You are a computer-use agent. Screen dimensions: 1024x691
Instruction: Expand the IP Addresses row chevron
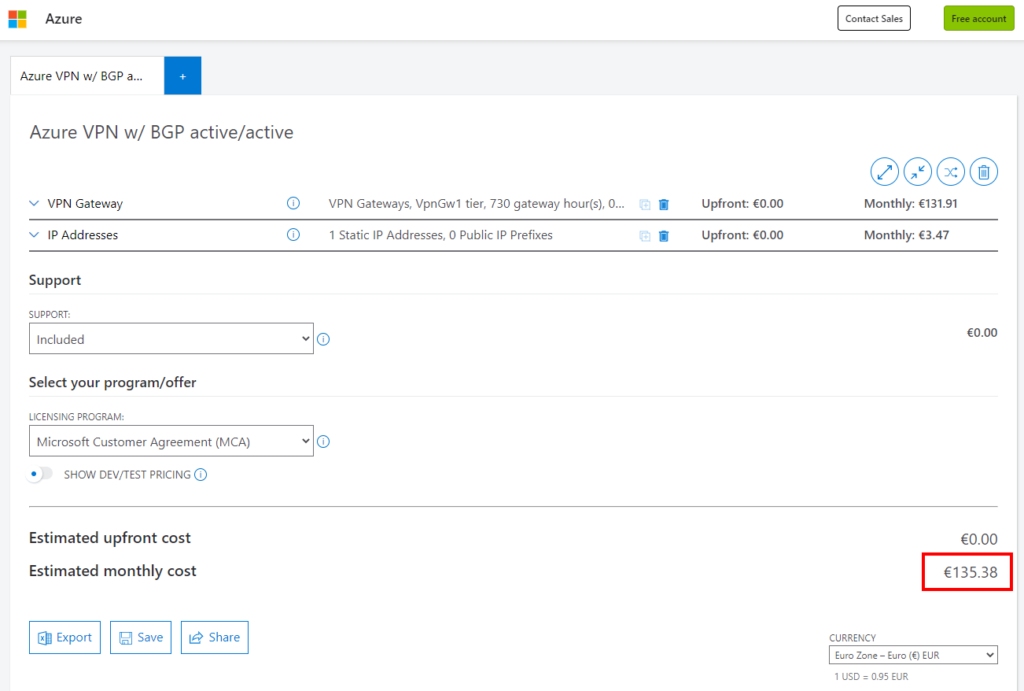(x=34, y=234)
